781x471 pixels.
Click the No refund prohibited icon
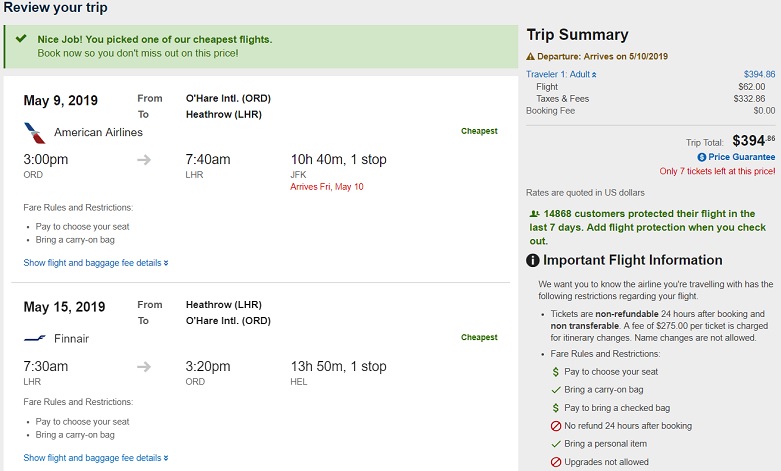click(556, 426)
